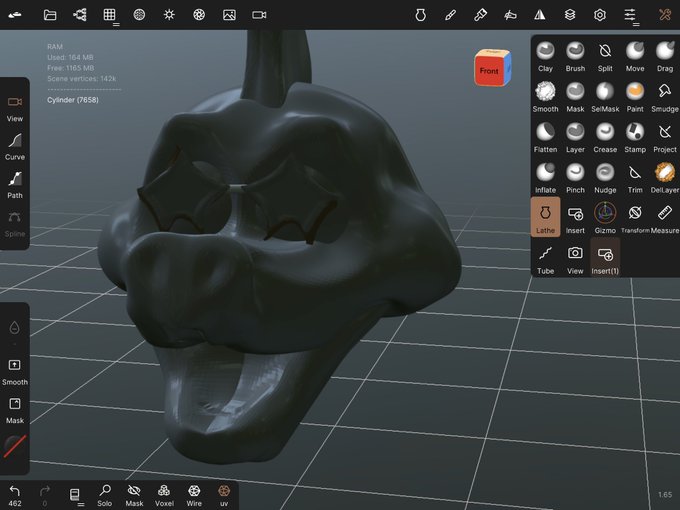Open the material color swatch sphere
Screen dimensions: 680x510
pyautogui.click(x=15, y=447)
